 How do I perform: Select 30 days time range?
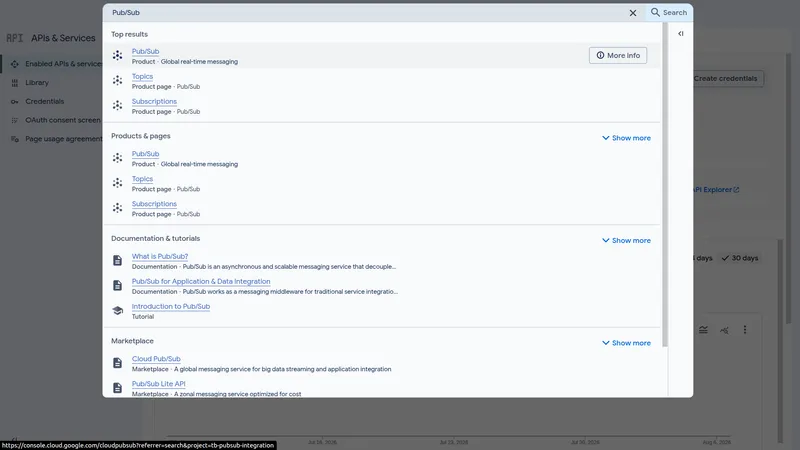740,258
